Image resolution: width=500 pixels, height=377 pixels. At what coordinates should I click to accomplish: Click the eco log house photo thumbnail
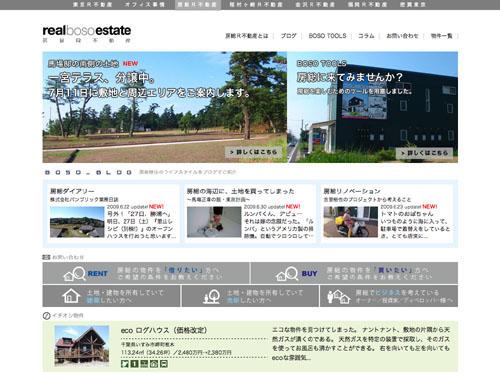[82, 345]
